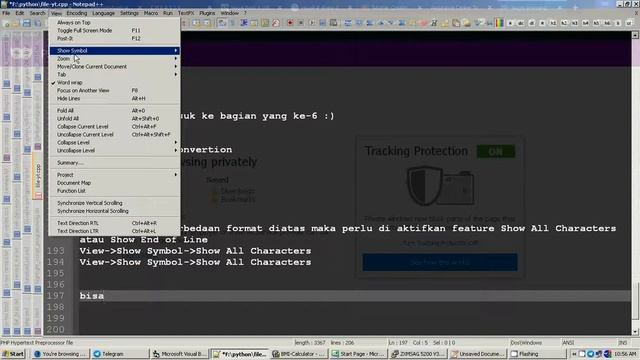Expand the Zoom submenu
The width and height of the screenshot is (640, 360).
pos(114,59)
